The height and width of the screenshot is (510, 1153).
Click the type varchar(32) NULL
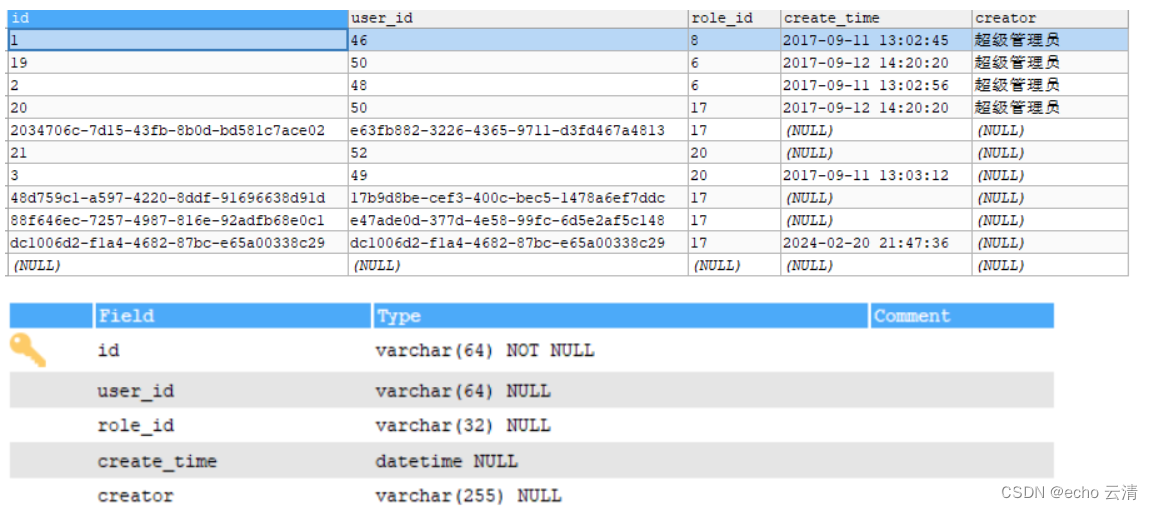pyautogui.click(x=463, y=425)
